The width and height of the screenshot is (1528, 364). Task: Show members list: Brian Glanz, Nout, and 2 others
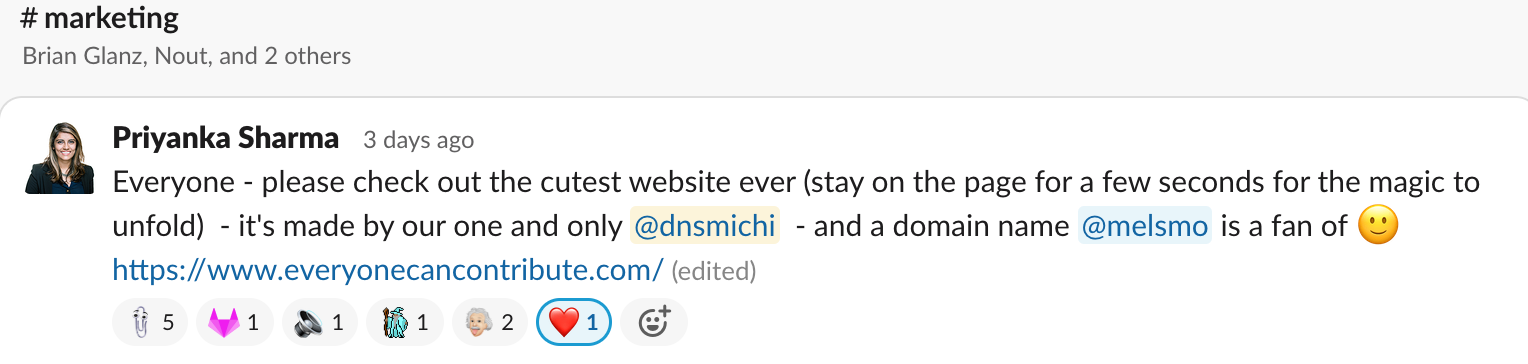pos(187,56)
